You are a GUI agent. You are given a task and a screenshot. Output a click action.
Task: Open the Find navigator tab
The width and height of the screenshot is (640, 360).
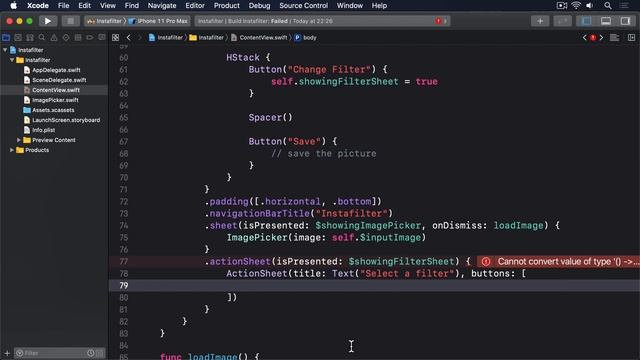tap(42, 38)
